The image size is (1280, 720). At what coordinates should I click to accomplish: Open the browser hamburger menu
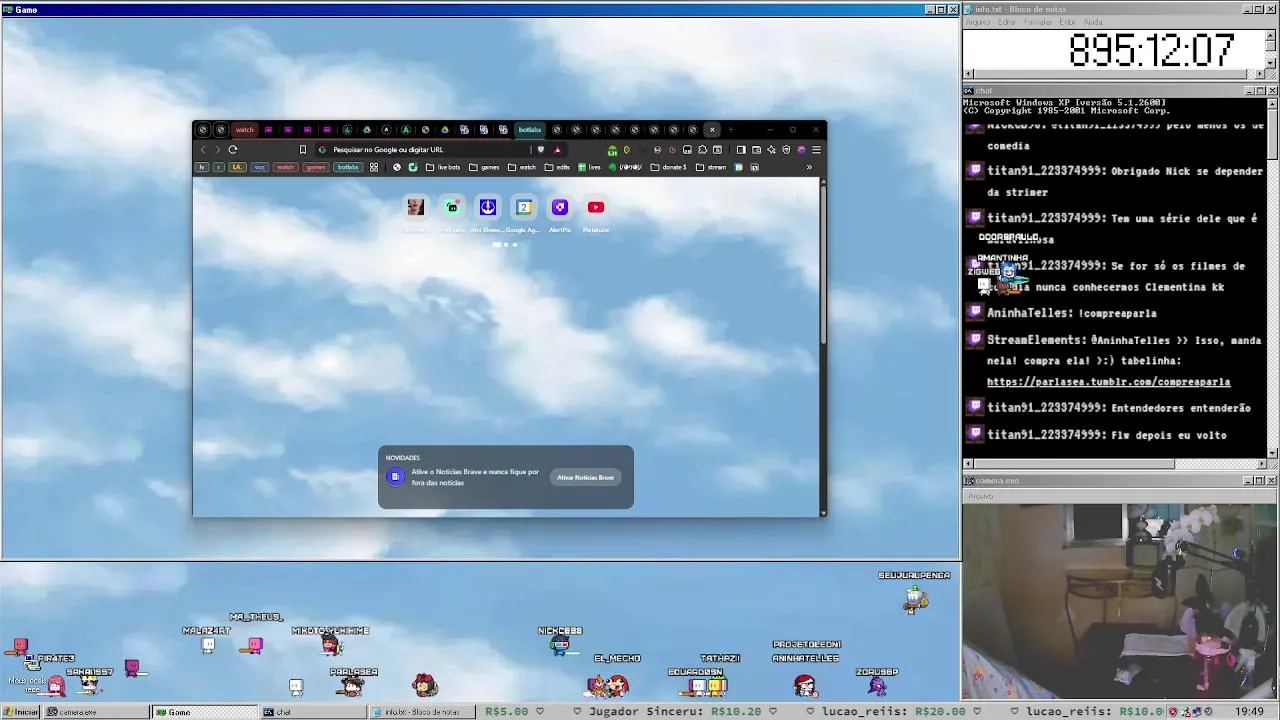click(816, 150)
